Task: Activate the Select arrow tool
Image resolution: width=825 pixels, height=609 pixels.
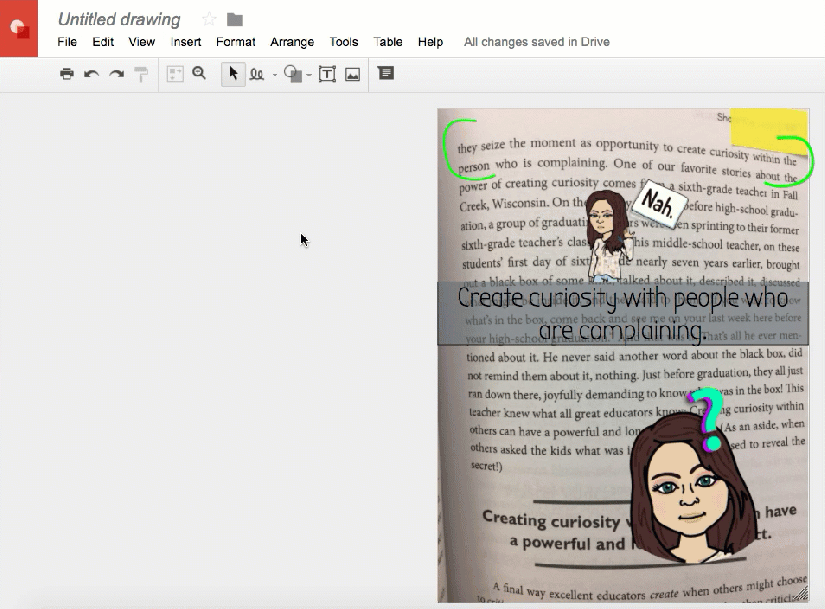Action: tap(233, 74)
